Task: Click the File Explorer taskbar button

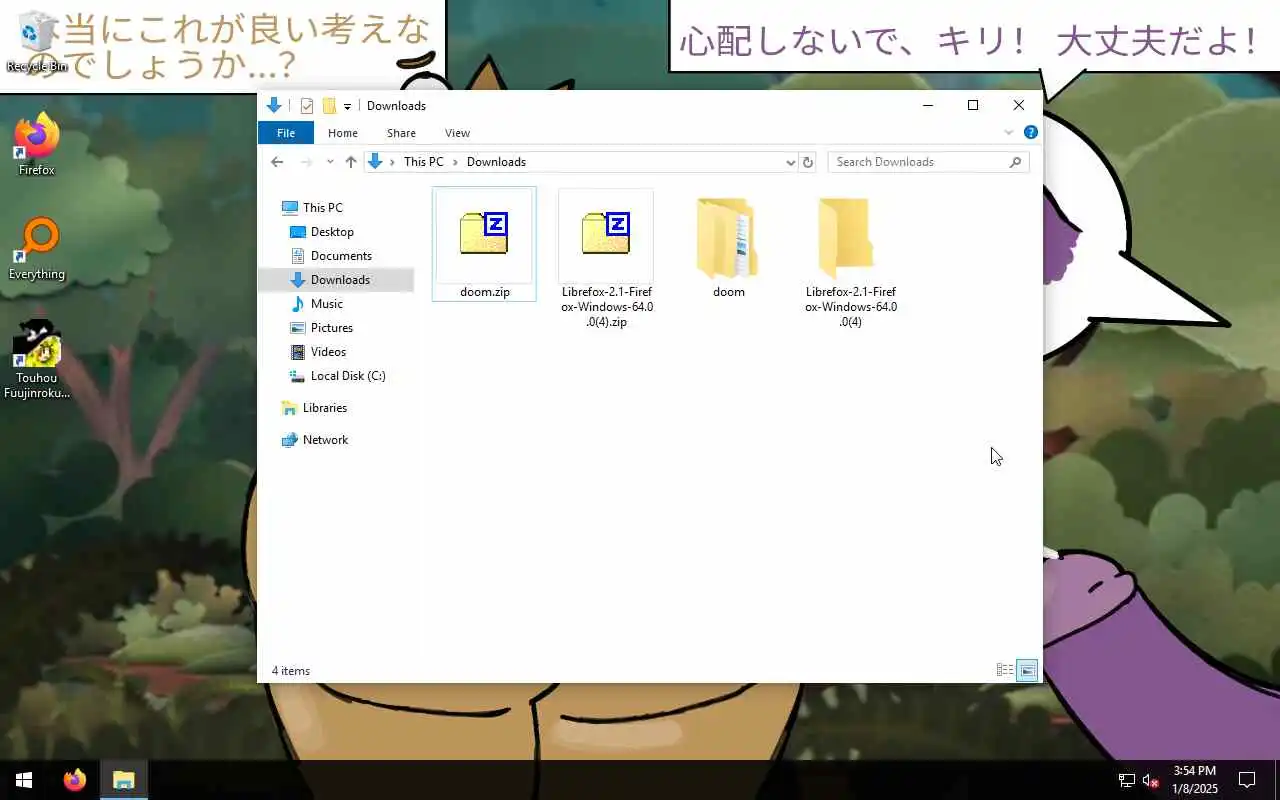Action: click(x=124, y=780)
